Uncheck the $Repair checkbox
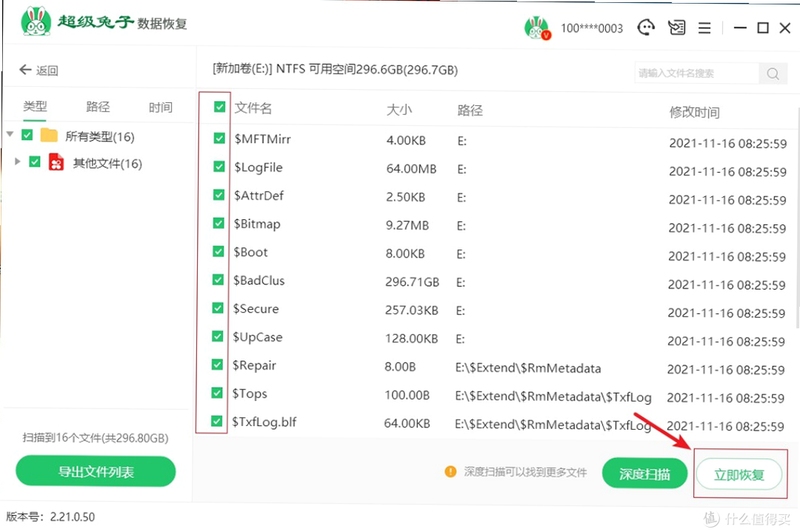The height and width of the screenshot is (532, 800). 217,364
